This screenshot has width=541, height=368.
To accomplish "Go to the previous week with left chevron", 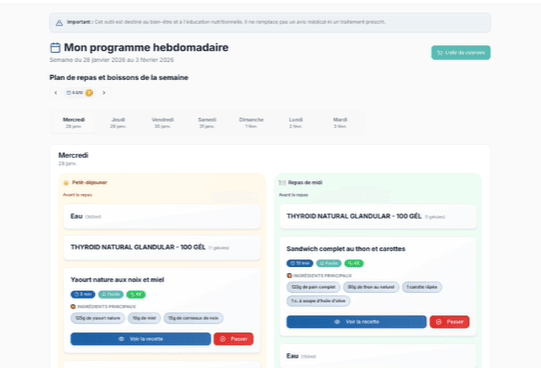I will [x=56, y=92].
